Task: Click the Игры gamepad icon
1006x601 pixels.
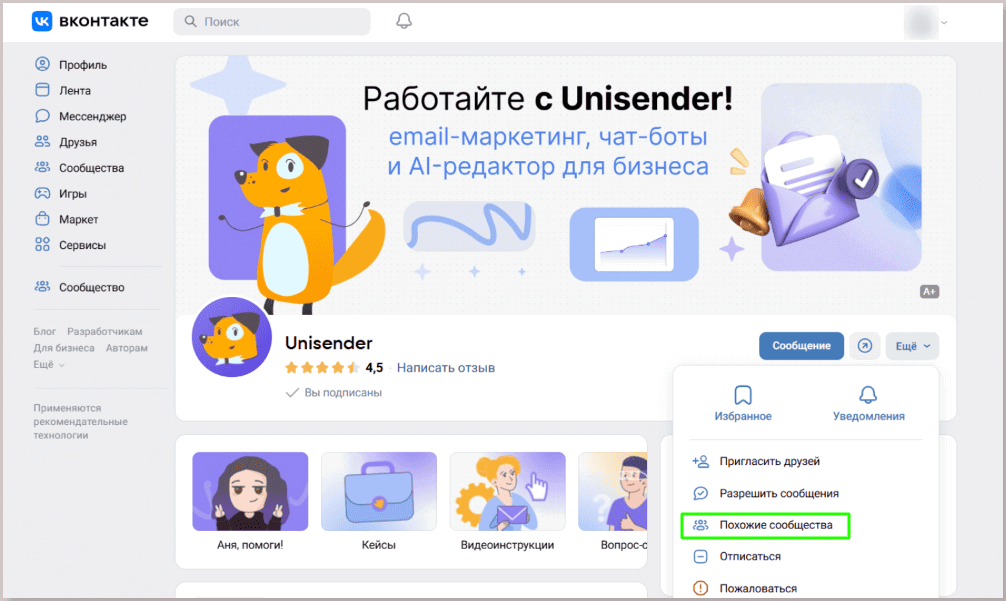Action: [42, 193]
